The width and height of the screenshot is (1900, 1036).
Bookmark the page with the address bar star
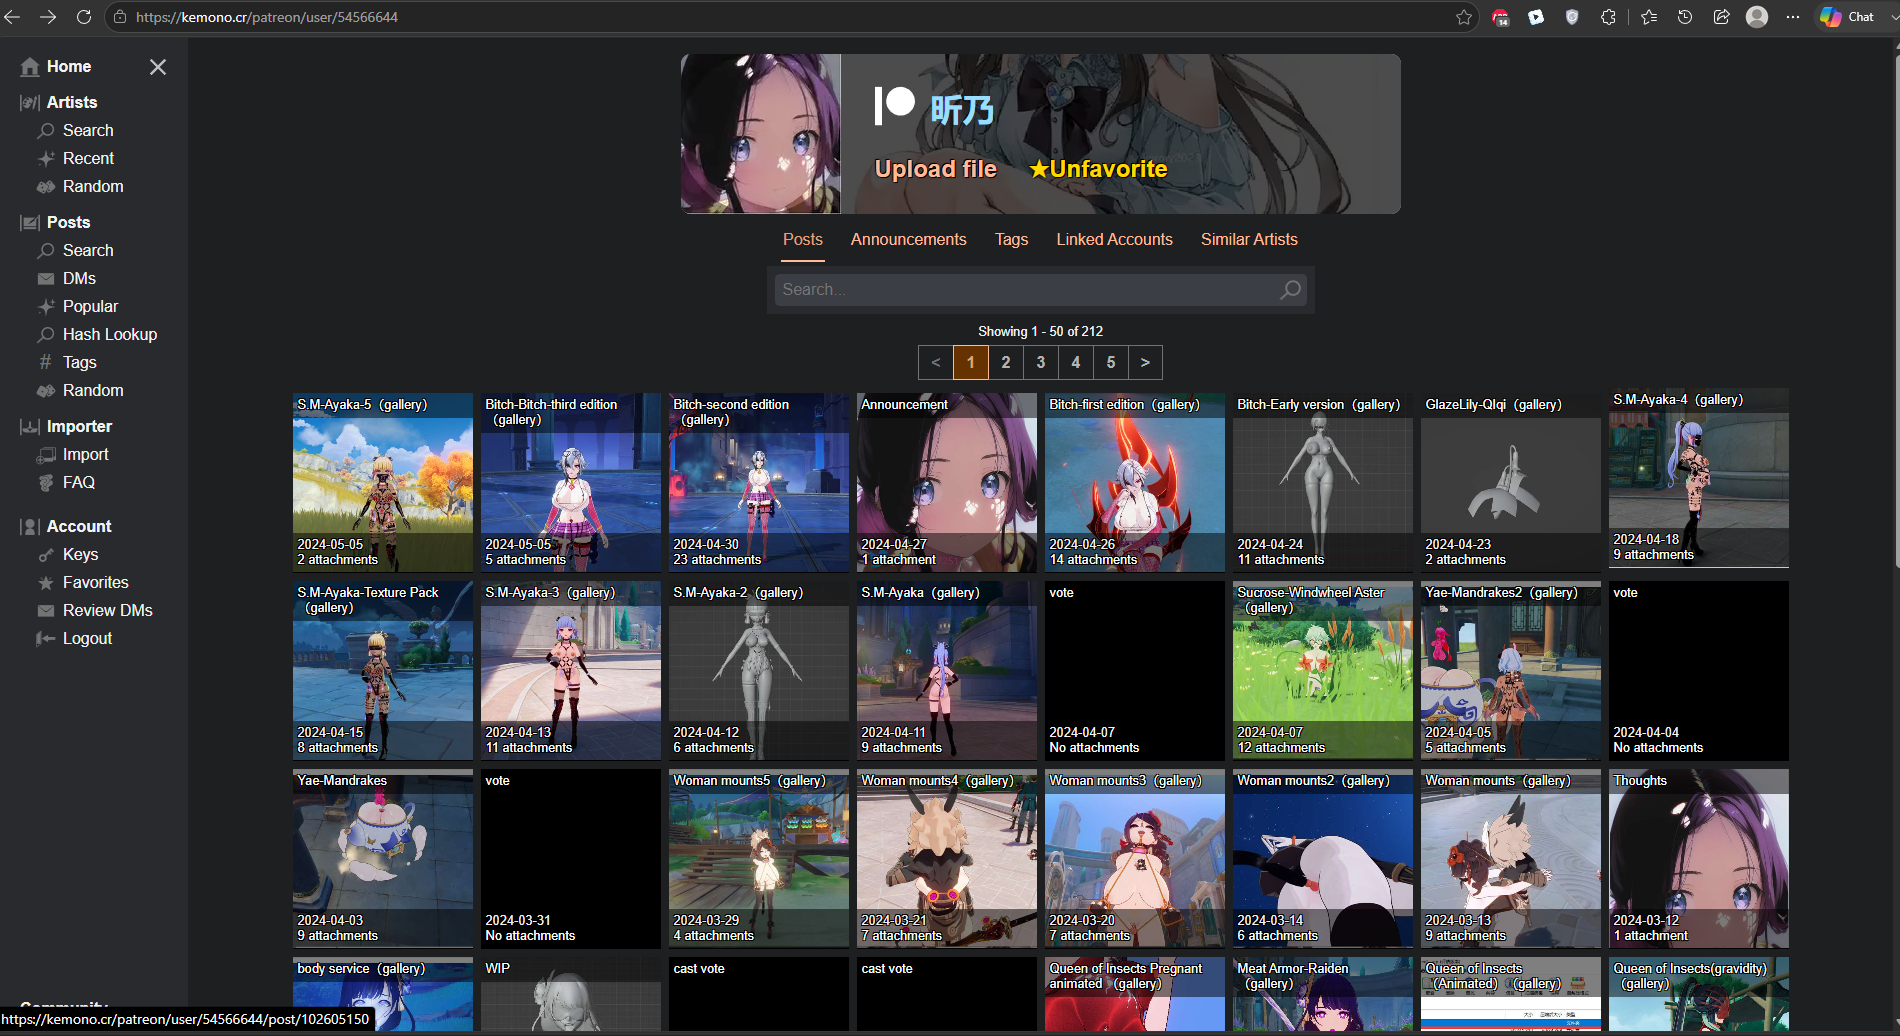pyautogui.click(x=1464, y=17)
